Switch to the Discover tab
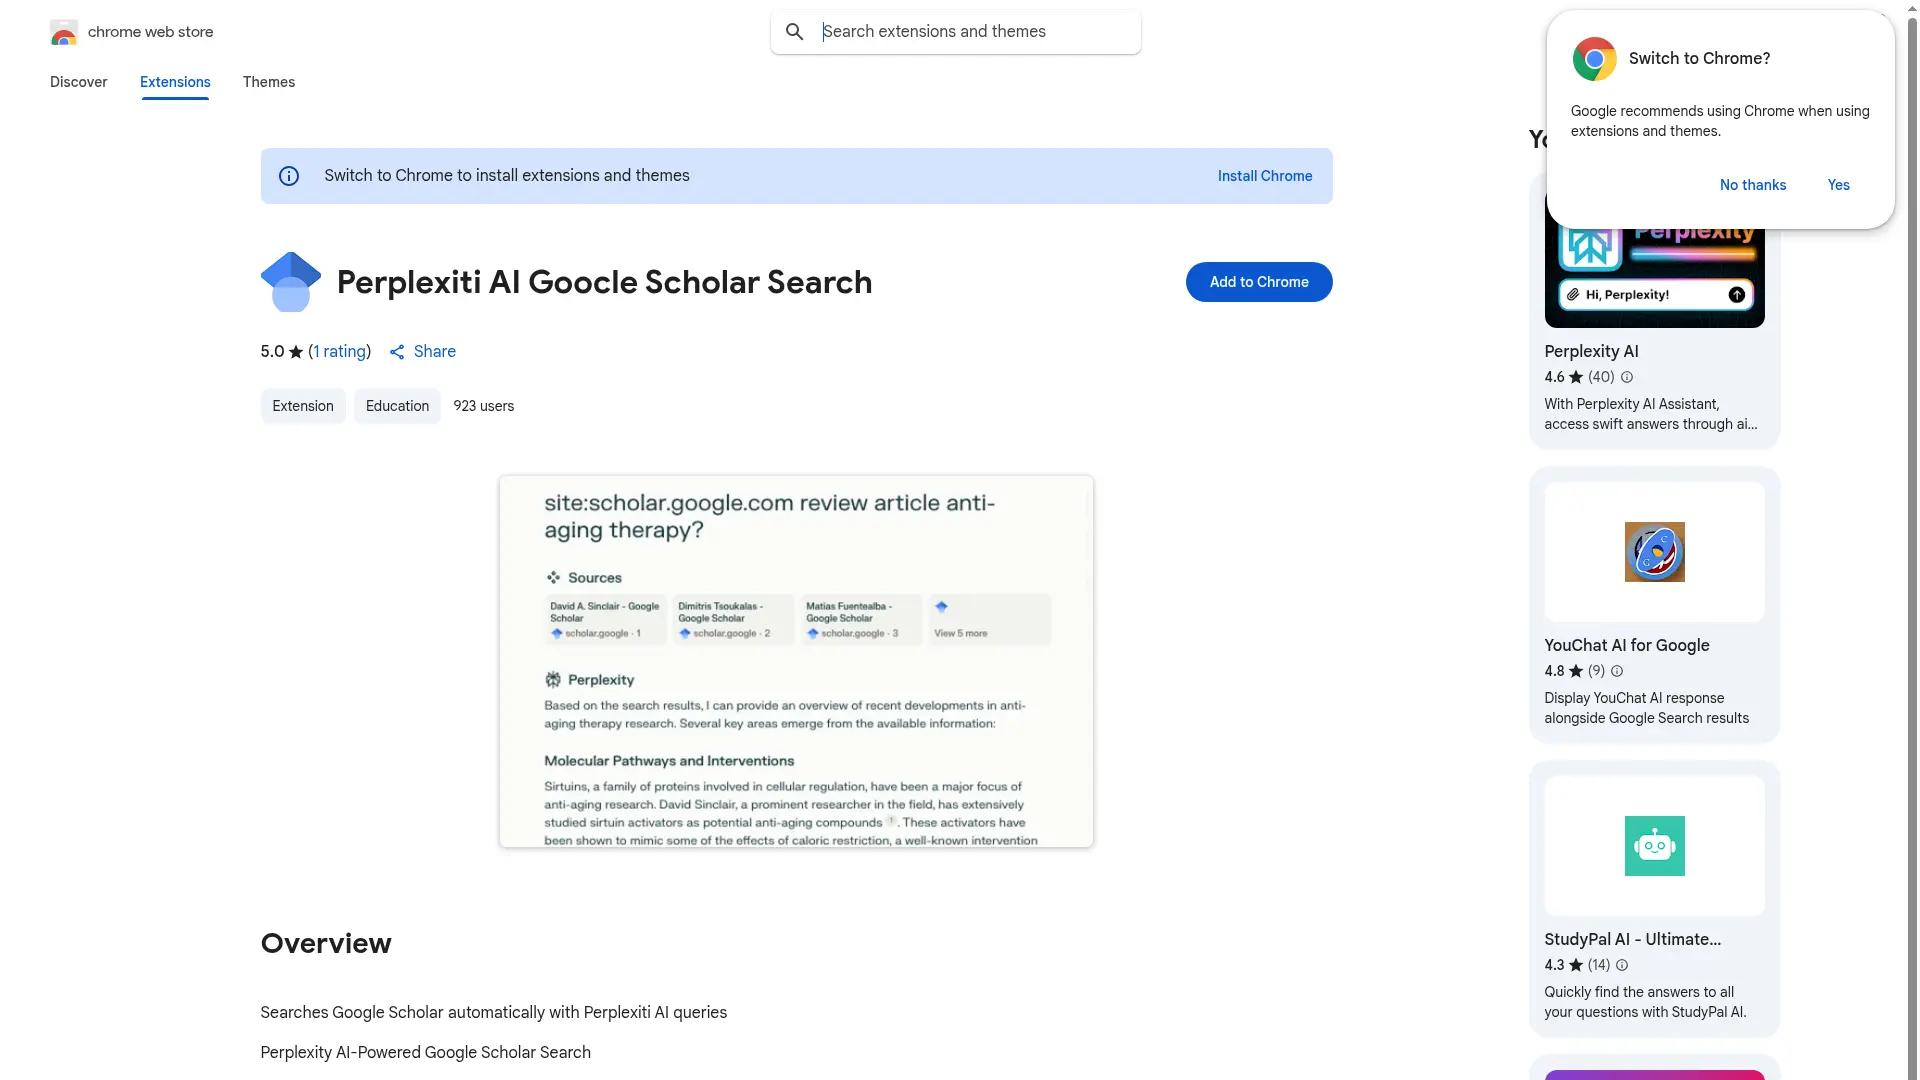This screenshot has height=1080, width=1920. [78, 82]
